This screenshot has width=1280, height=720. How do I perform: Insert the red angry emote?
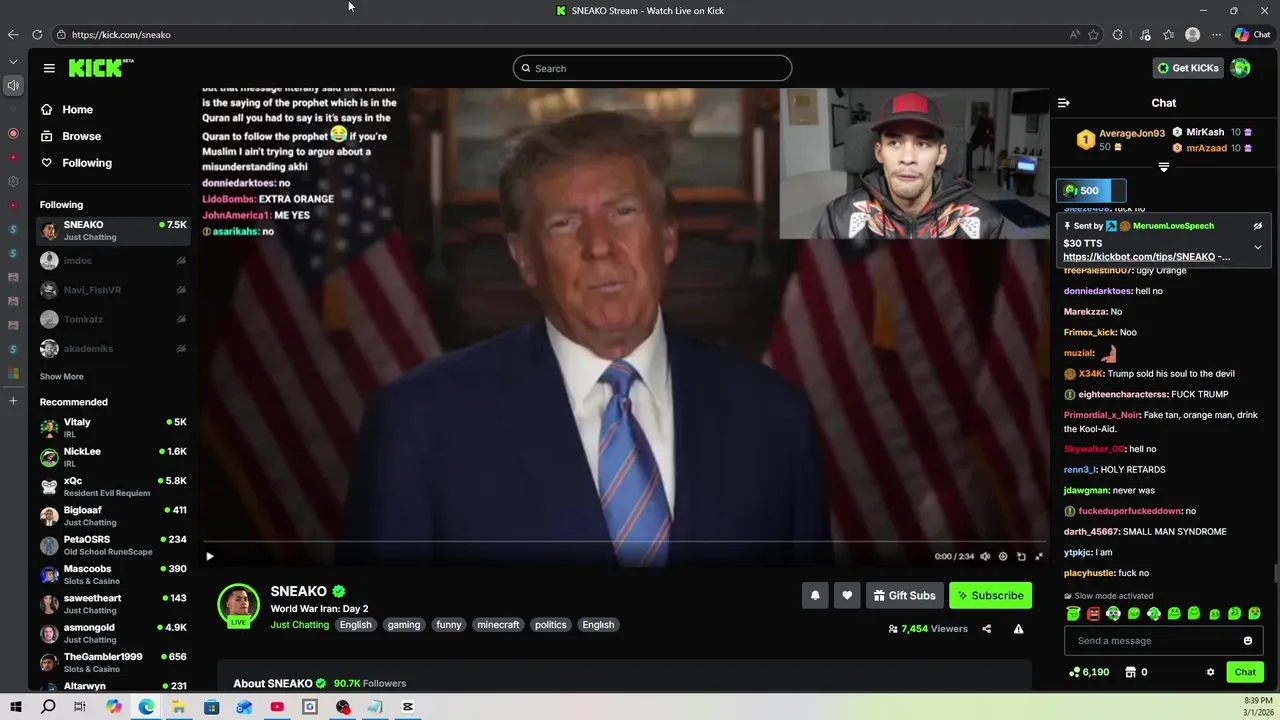pos(1093,614)
